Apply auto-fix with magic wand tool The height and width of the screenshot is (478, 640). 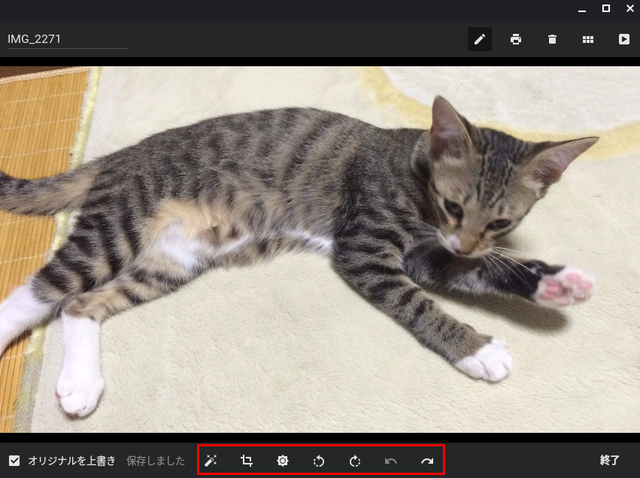pos(211,461)
